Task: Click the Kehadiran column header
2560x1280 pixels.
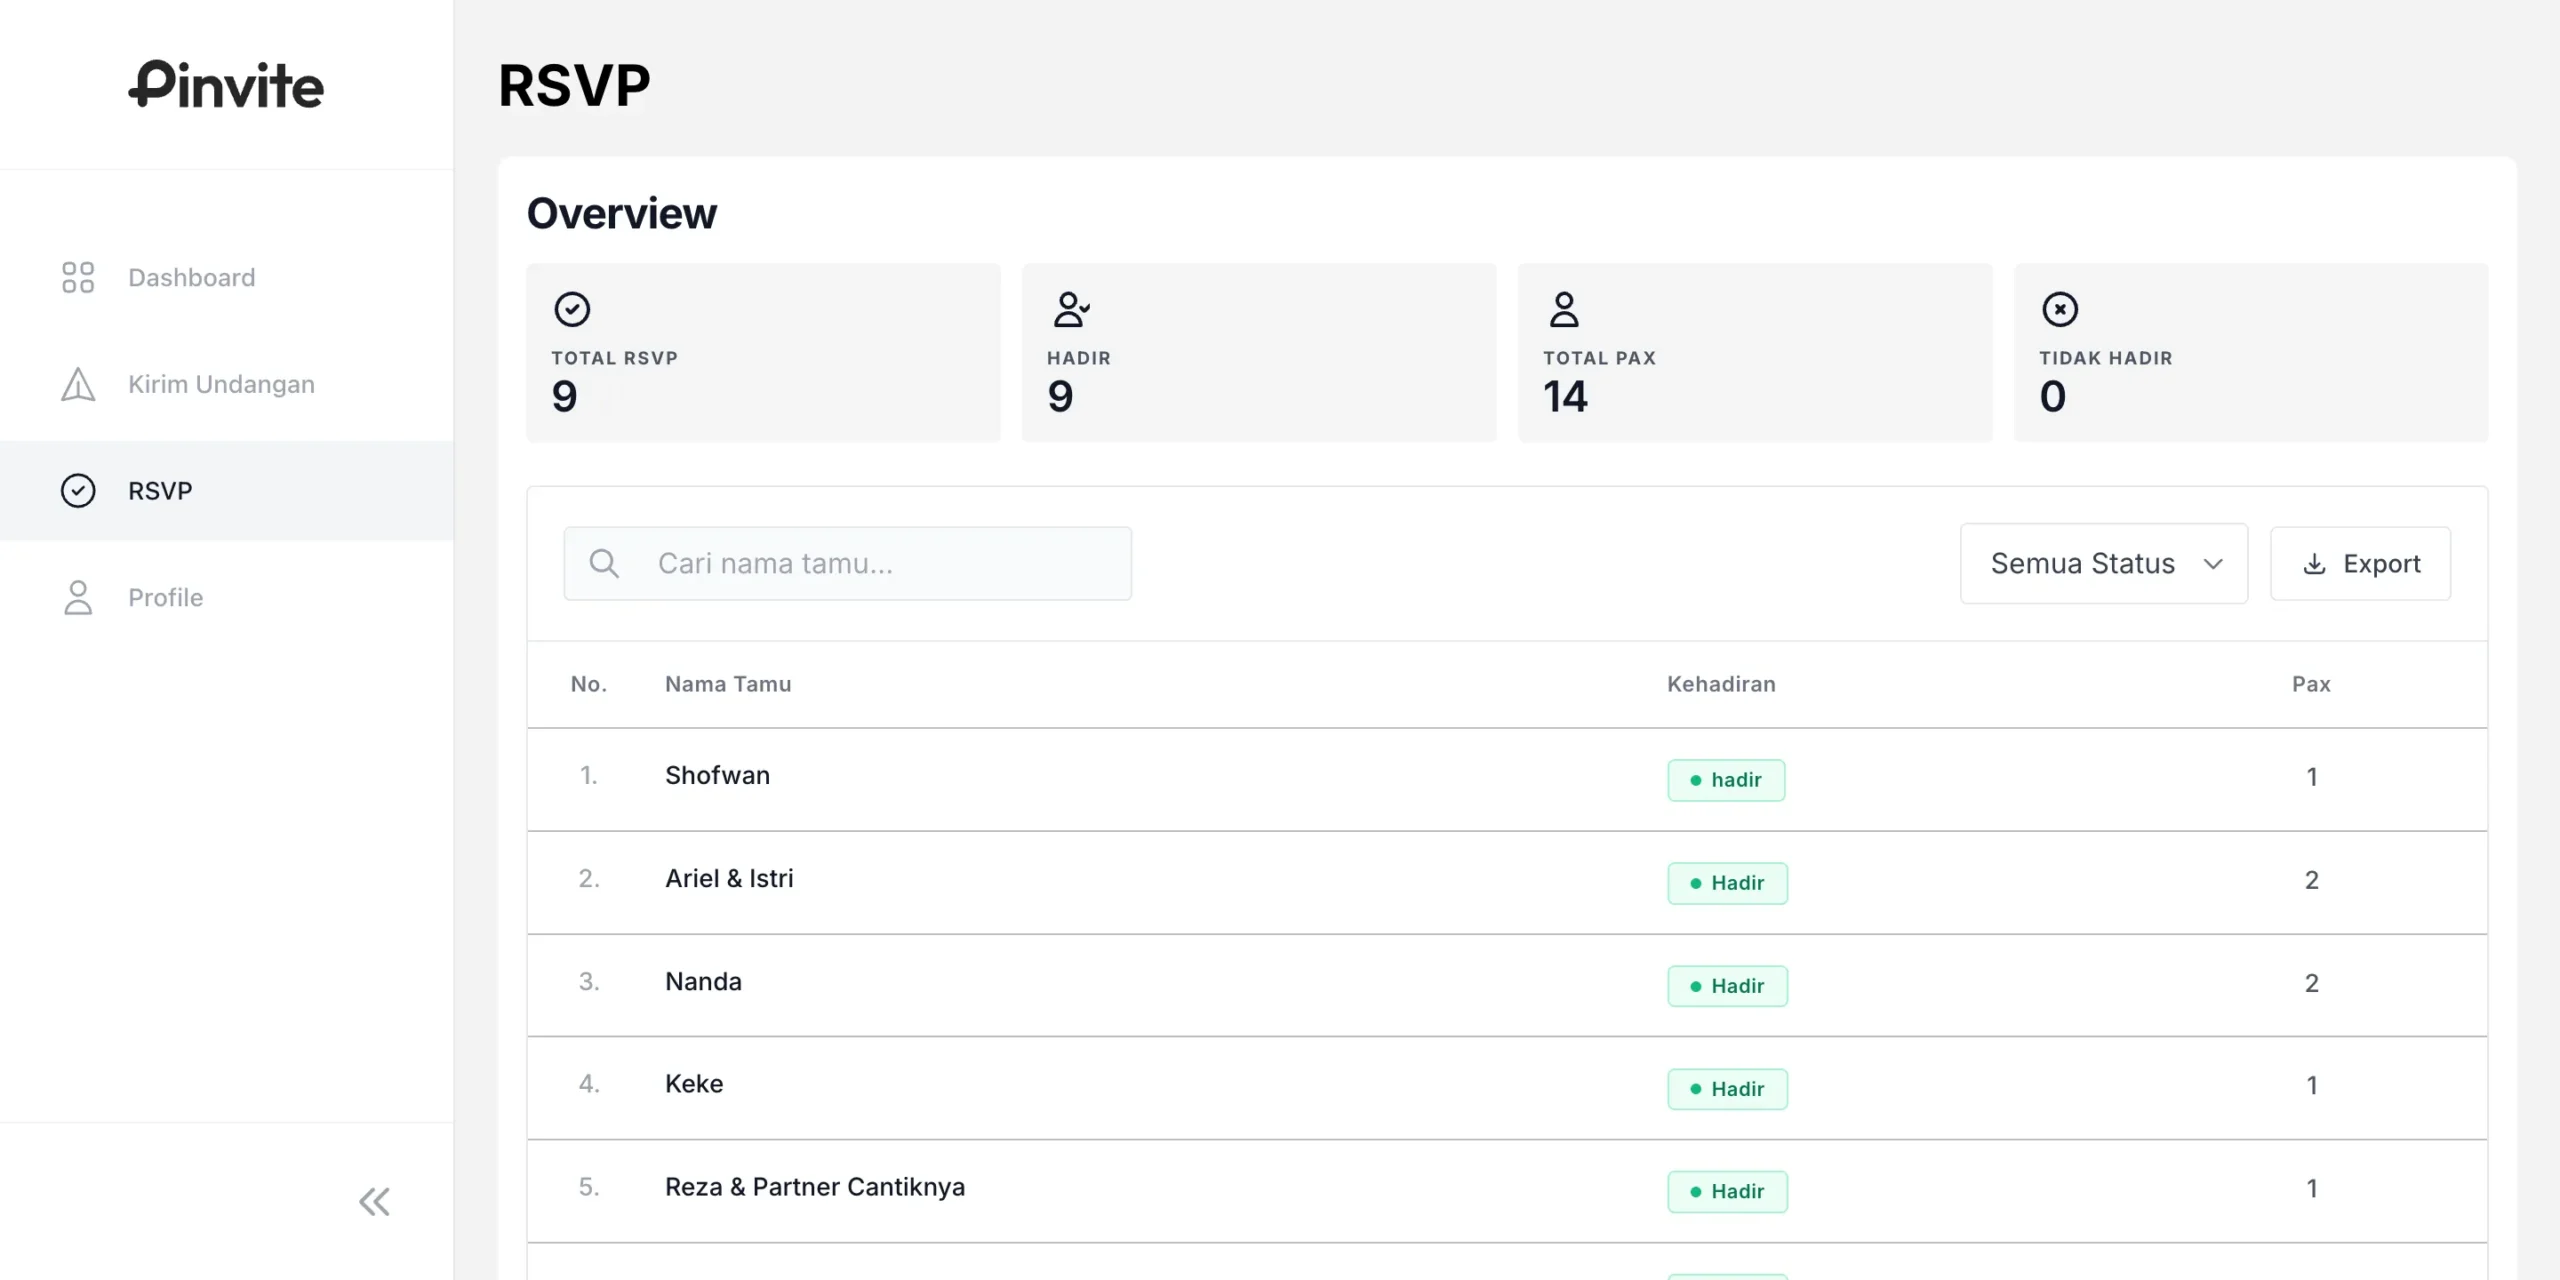Action: tap(1721, 684)
